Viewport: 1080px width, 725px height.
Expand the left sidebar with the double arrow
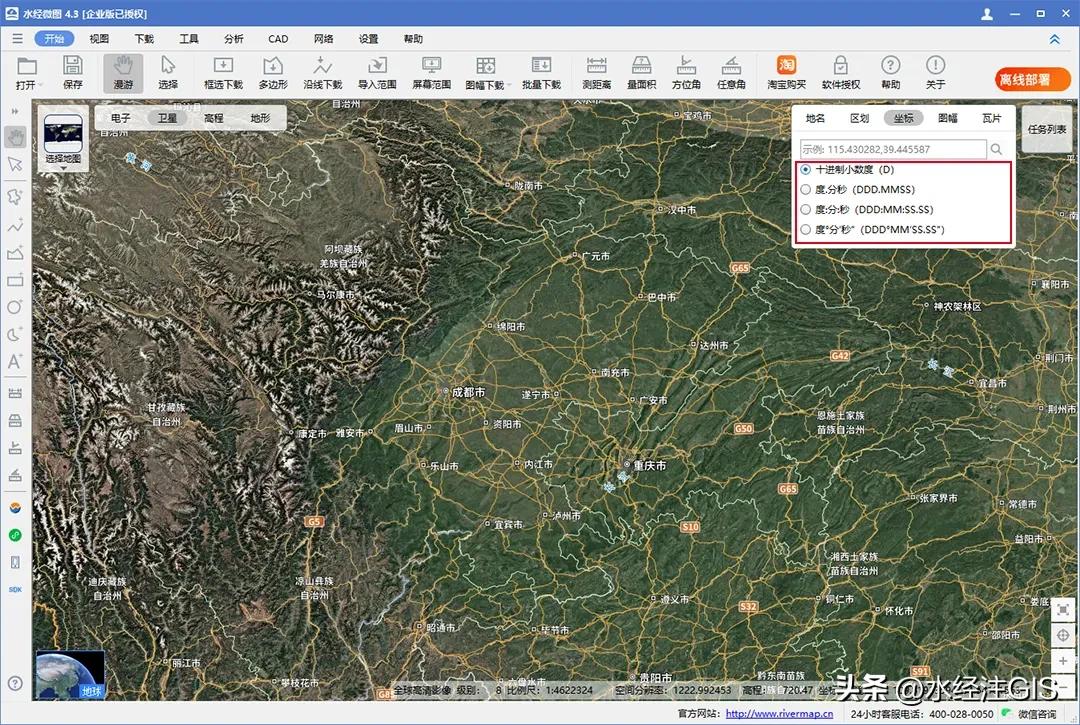(x=15, y=111)
